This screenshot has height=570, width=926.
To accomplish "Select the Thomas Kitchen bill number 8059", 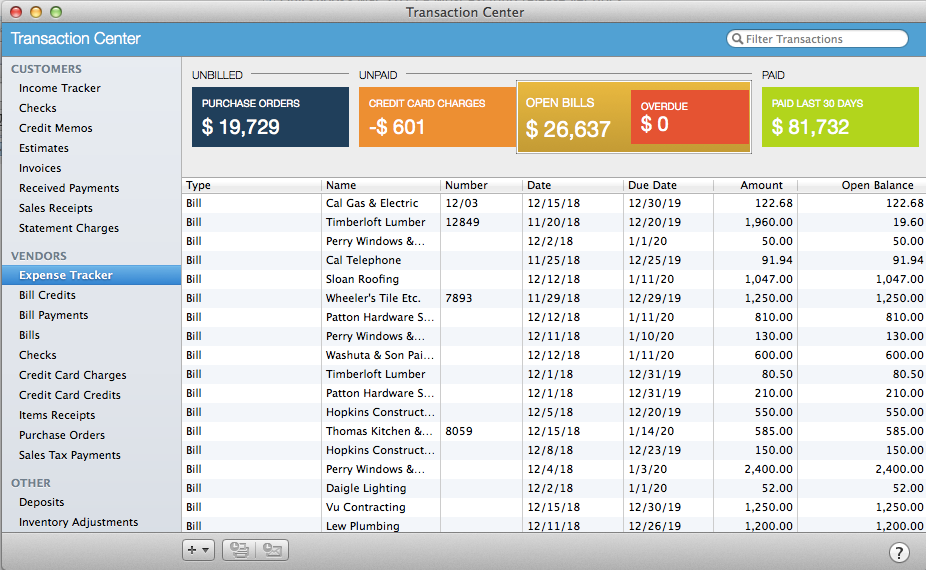I will pyautogui.click(x=459, y=431).
